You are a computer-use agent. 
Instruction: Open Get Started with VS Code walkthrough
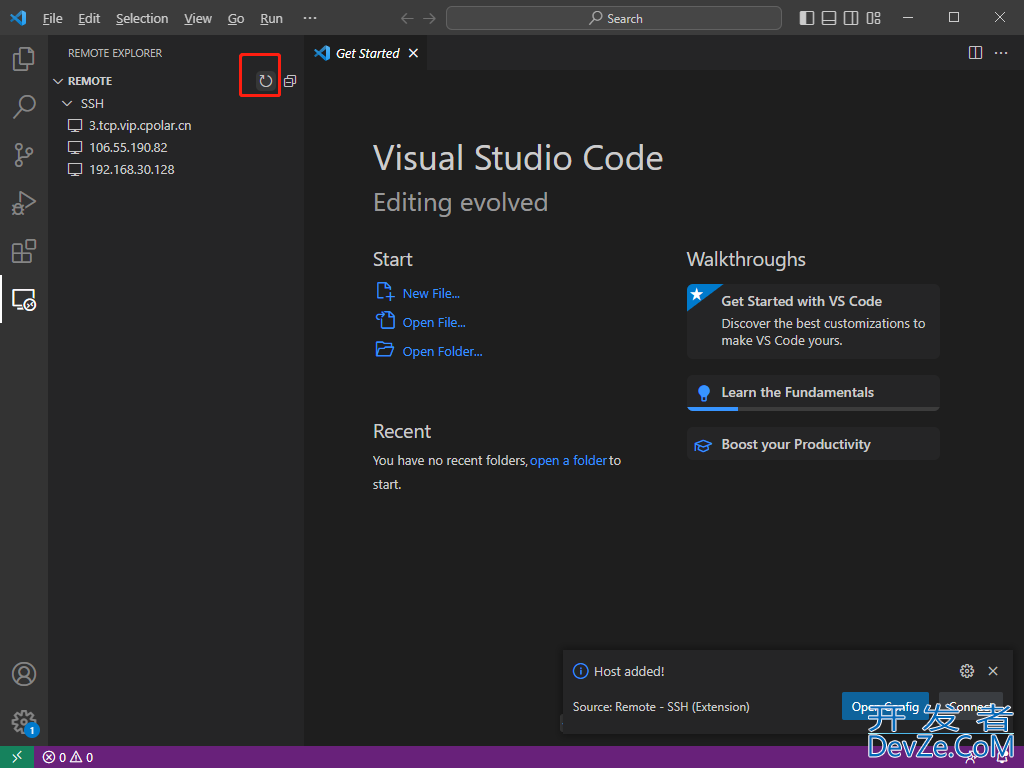point(813,321)
